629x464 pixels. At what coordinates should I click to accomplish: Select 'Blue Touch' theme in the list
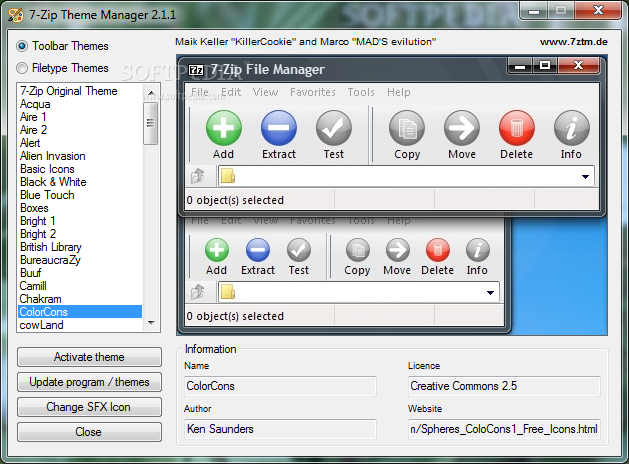[80, 195]
